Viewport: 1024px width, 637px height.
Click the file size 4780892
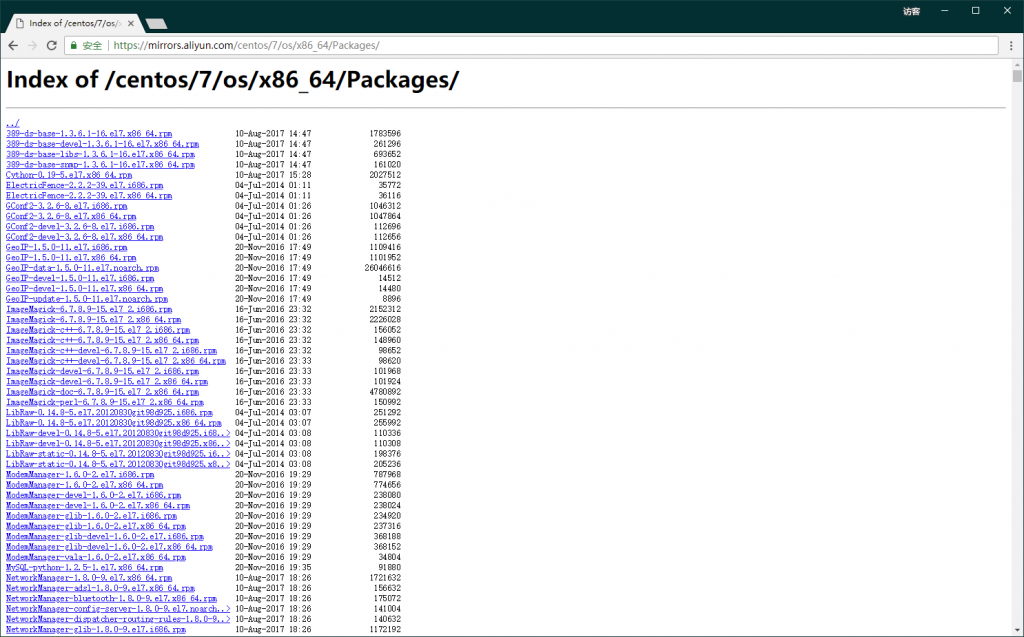[385, 392]
